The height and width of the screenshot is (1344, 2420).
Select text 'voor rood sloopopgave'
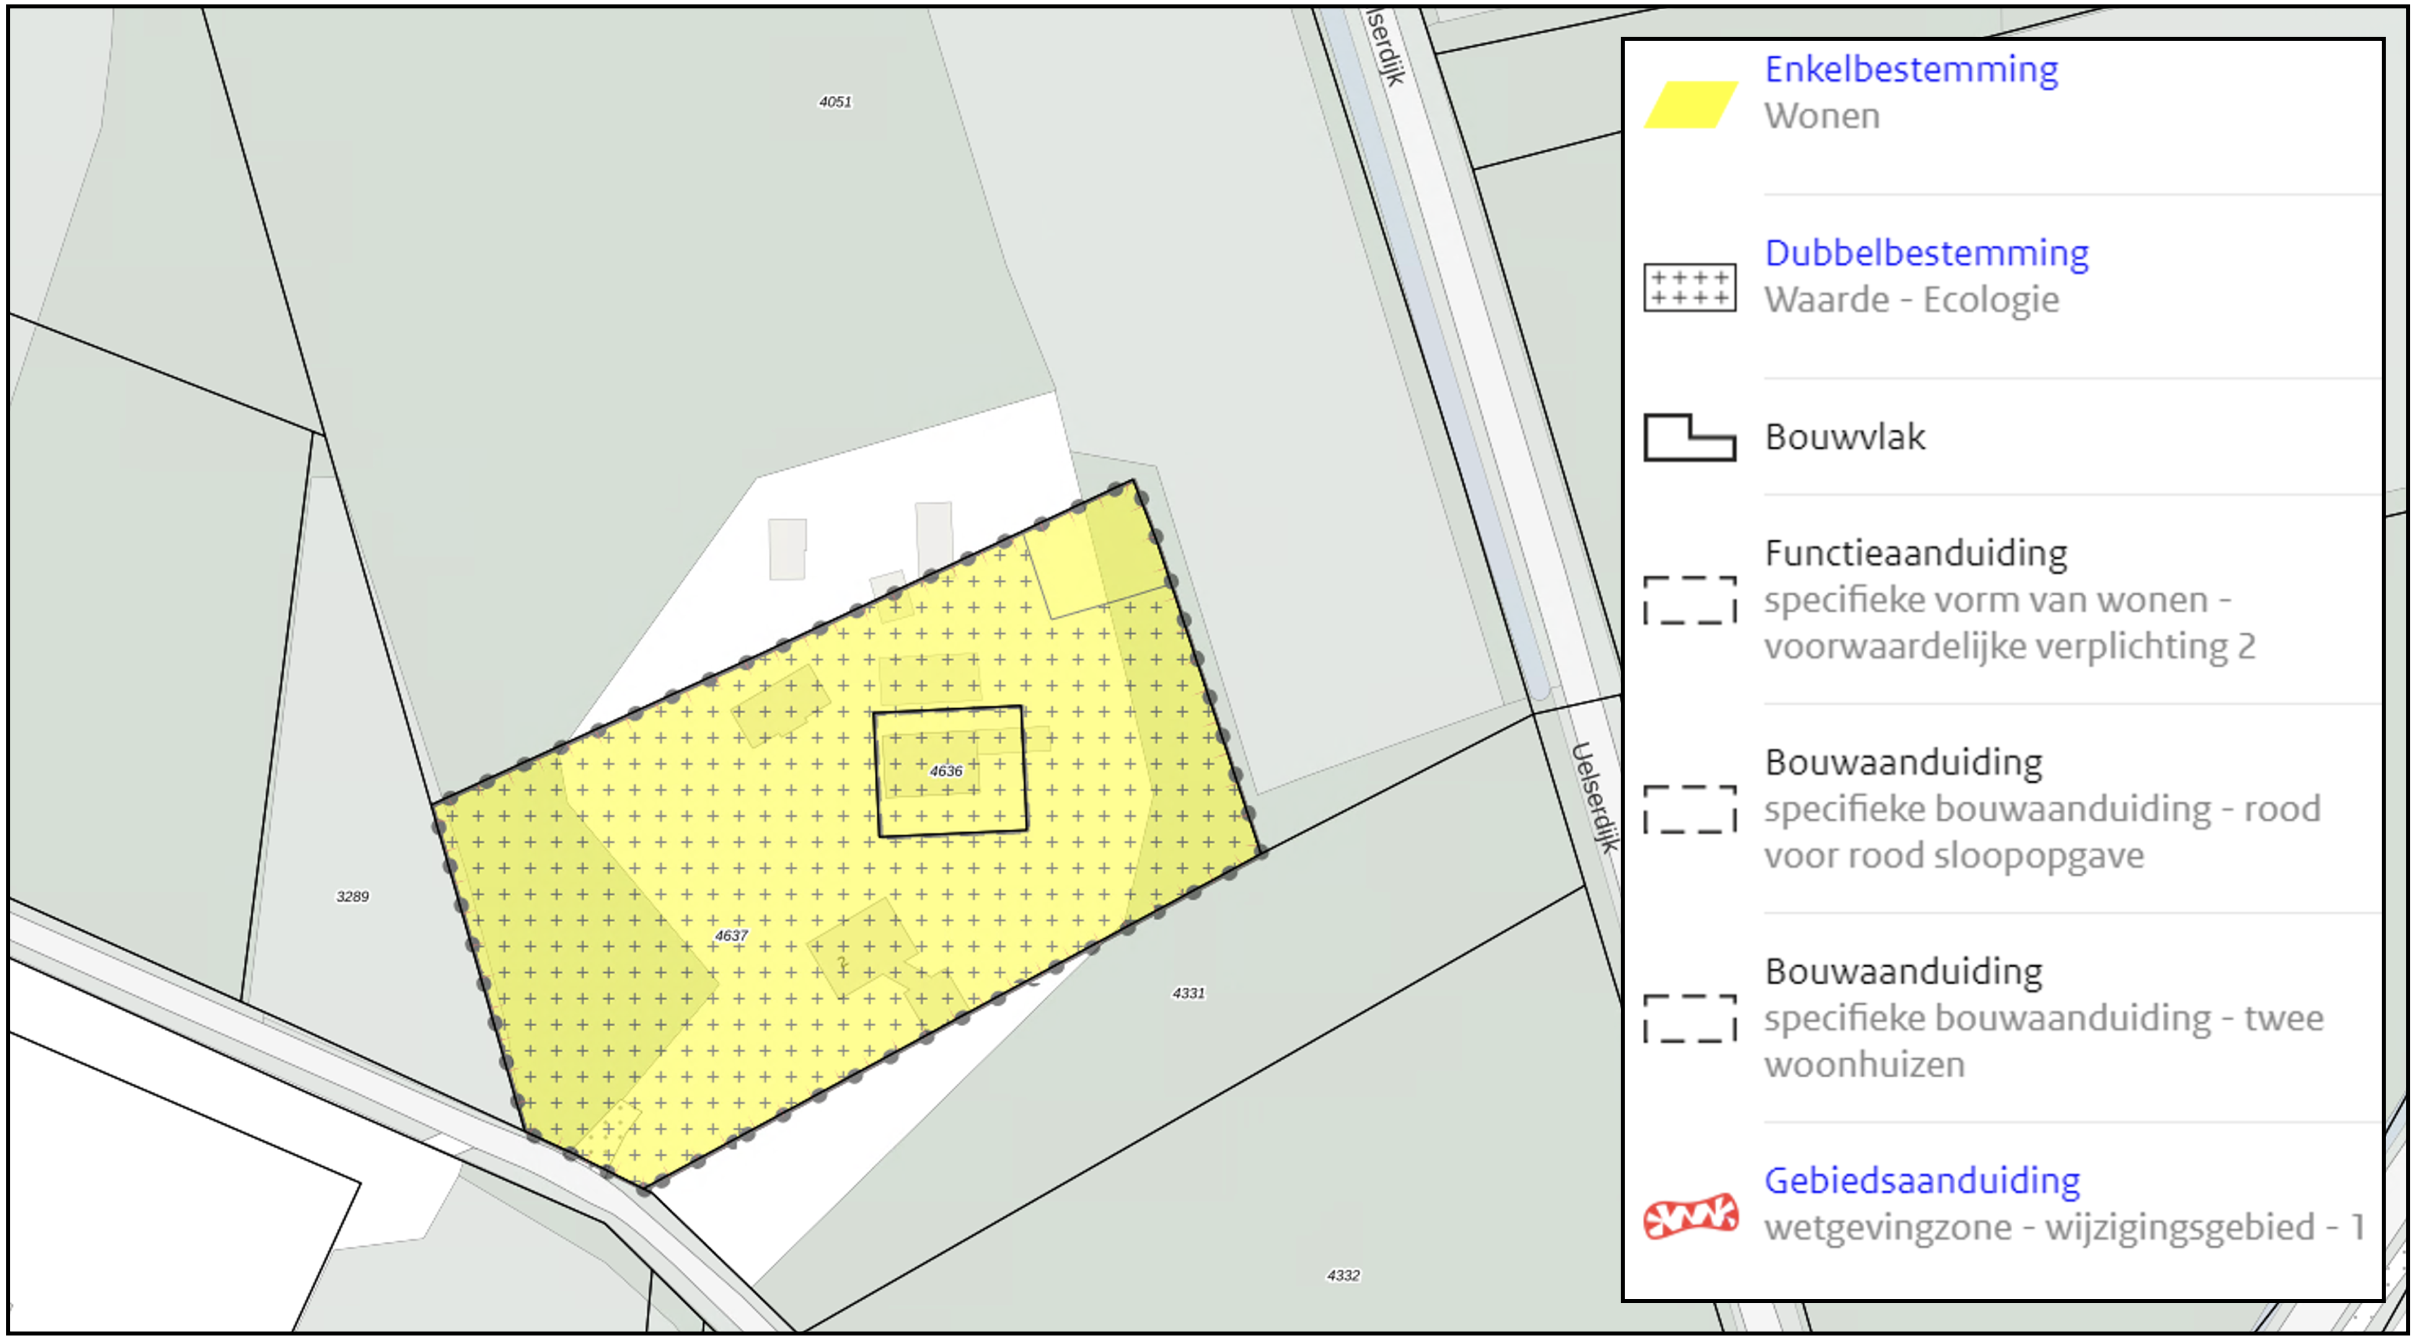tap(1954, 856)
